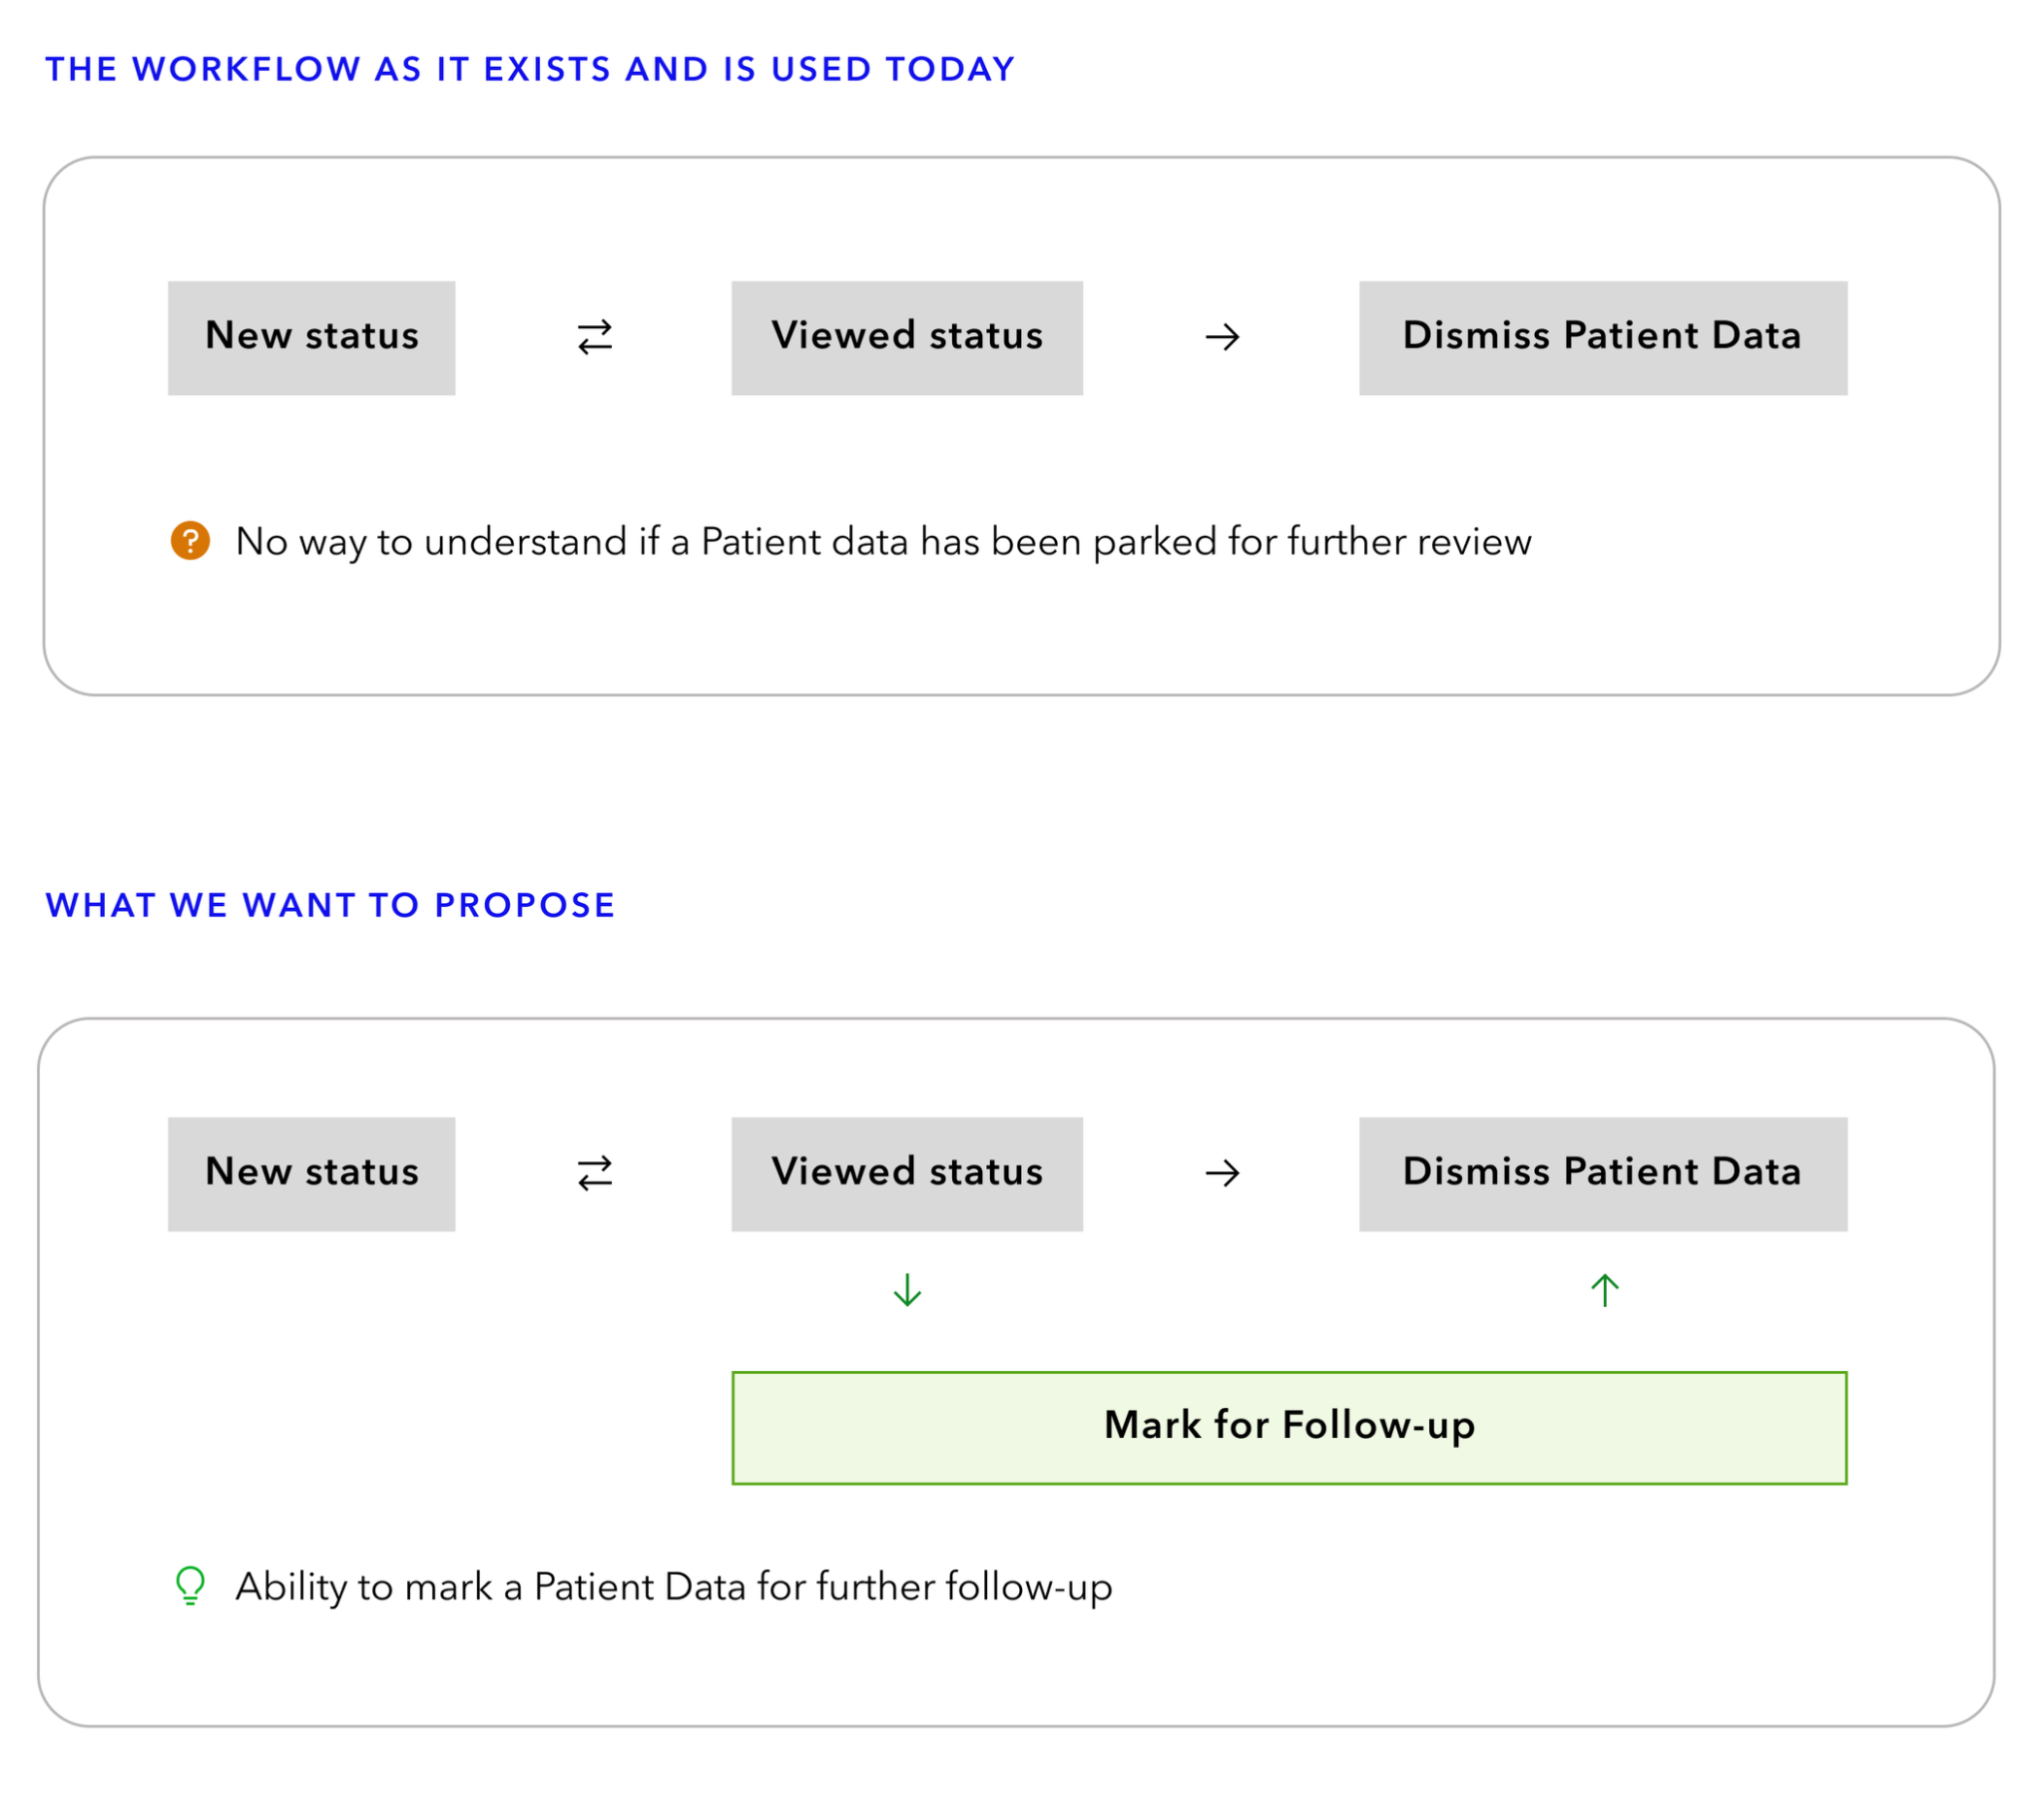
Task: Click the green down arrow below Viewed status
Action: pos(907,1290)
